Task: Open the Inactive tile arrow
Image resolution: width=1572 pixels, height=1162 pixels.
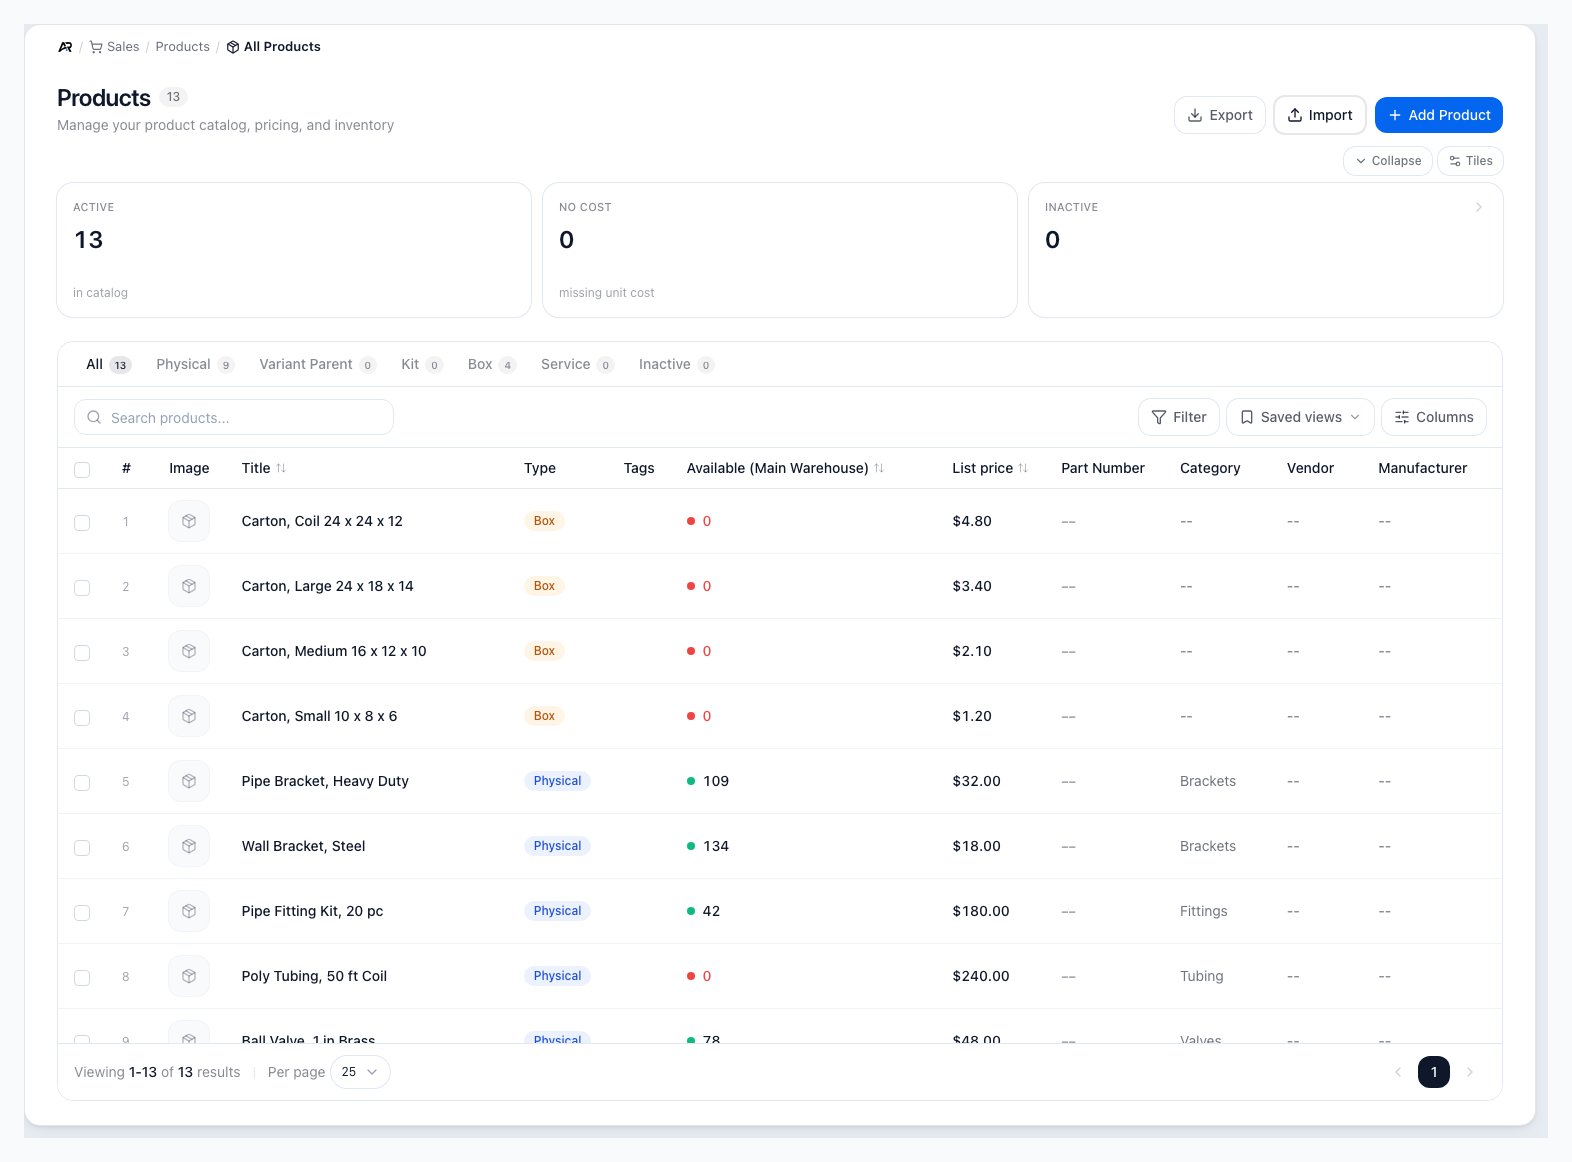Action: pyautogui.click(x=1479, y=207)
